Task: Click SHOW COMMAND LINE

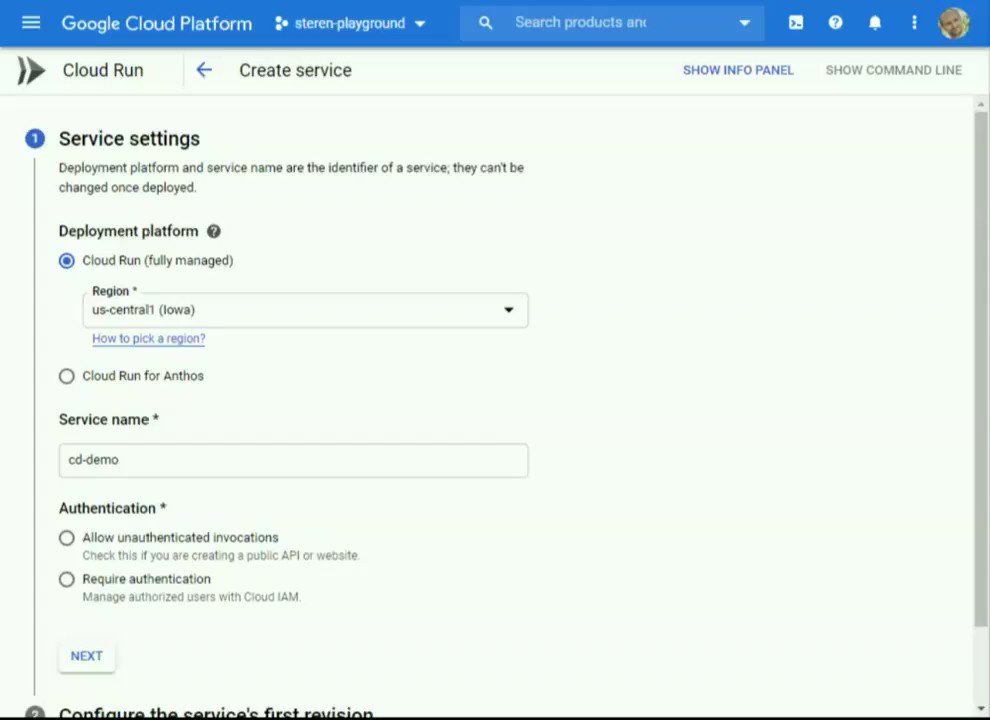Action: 893,70
